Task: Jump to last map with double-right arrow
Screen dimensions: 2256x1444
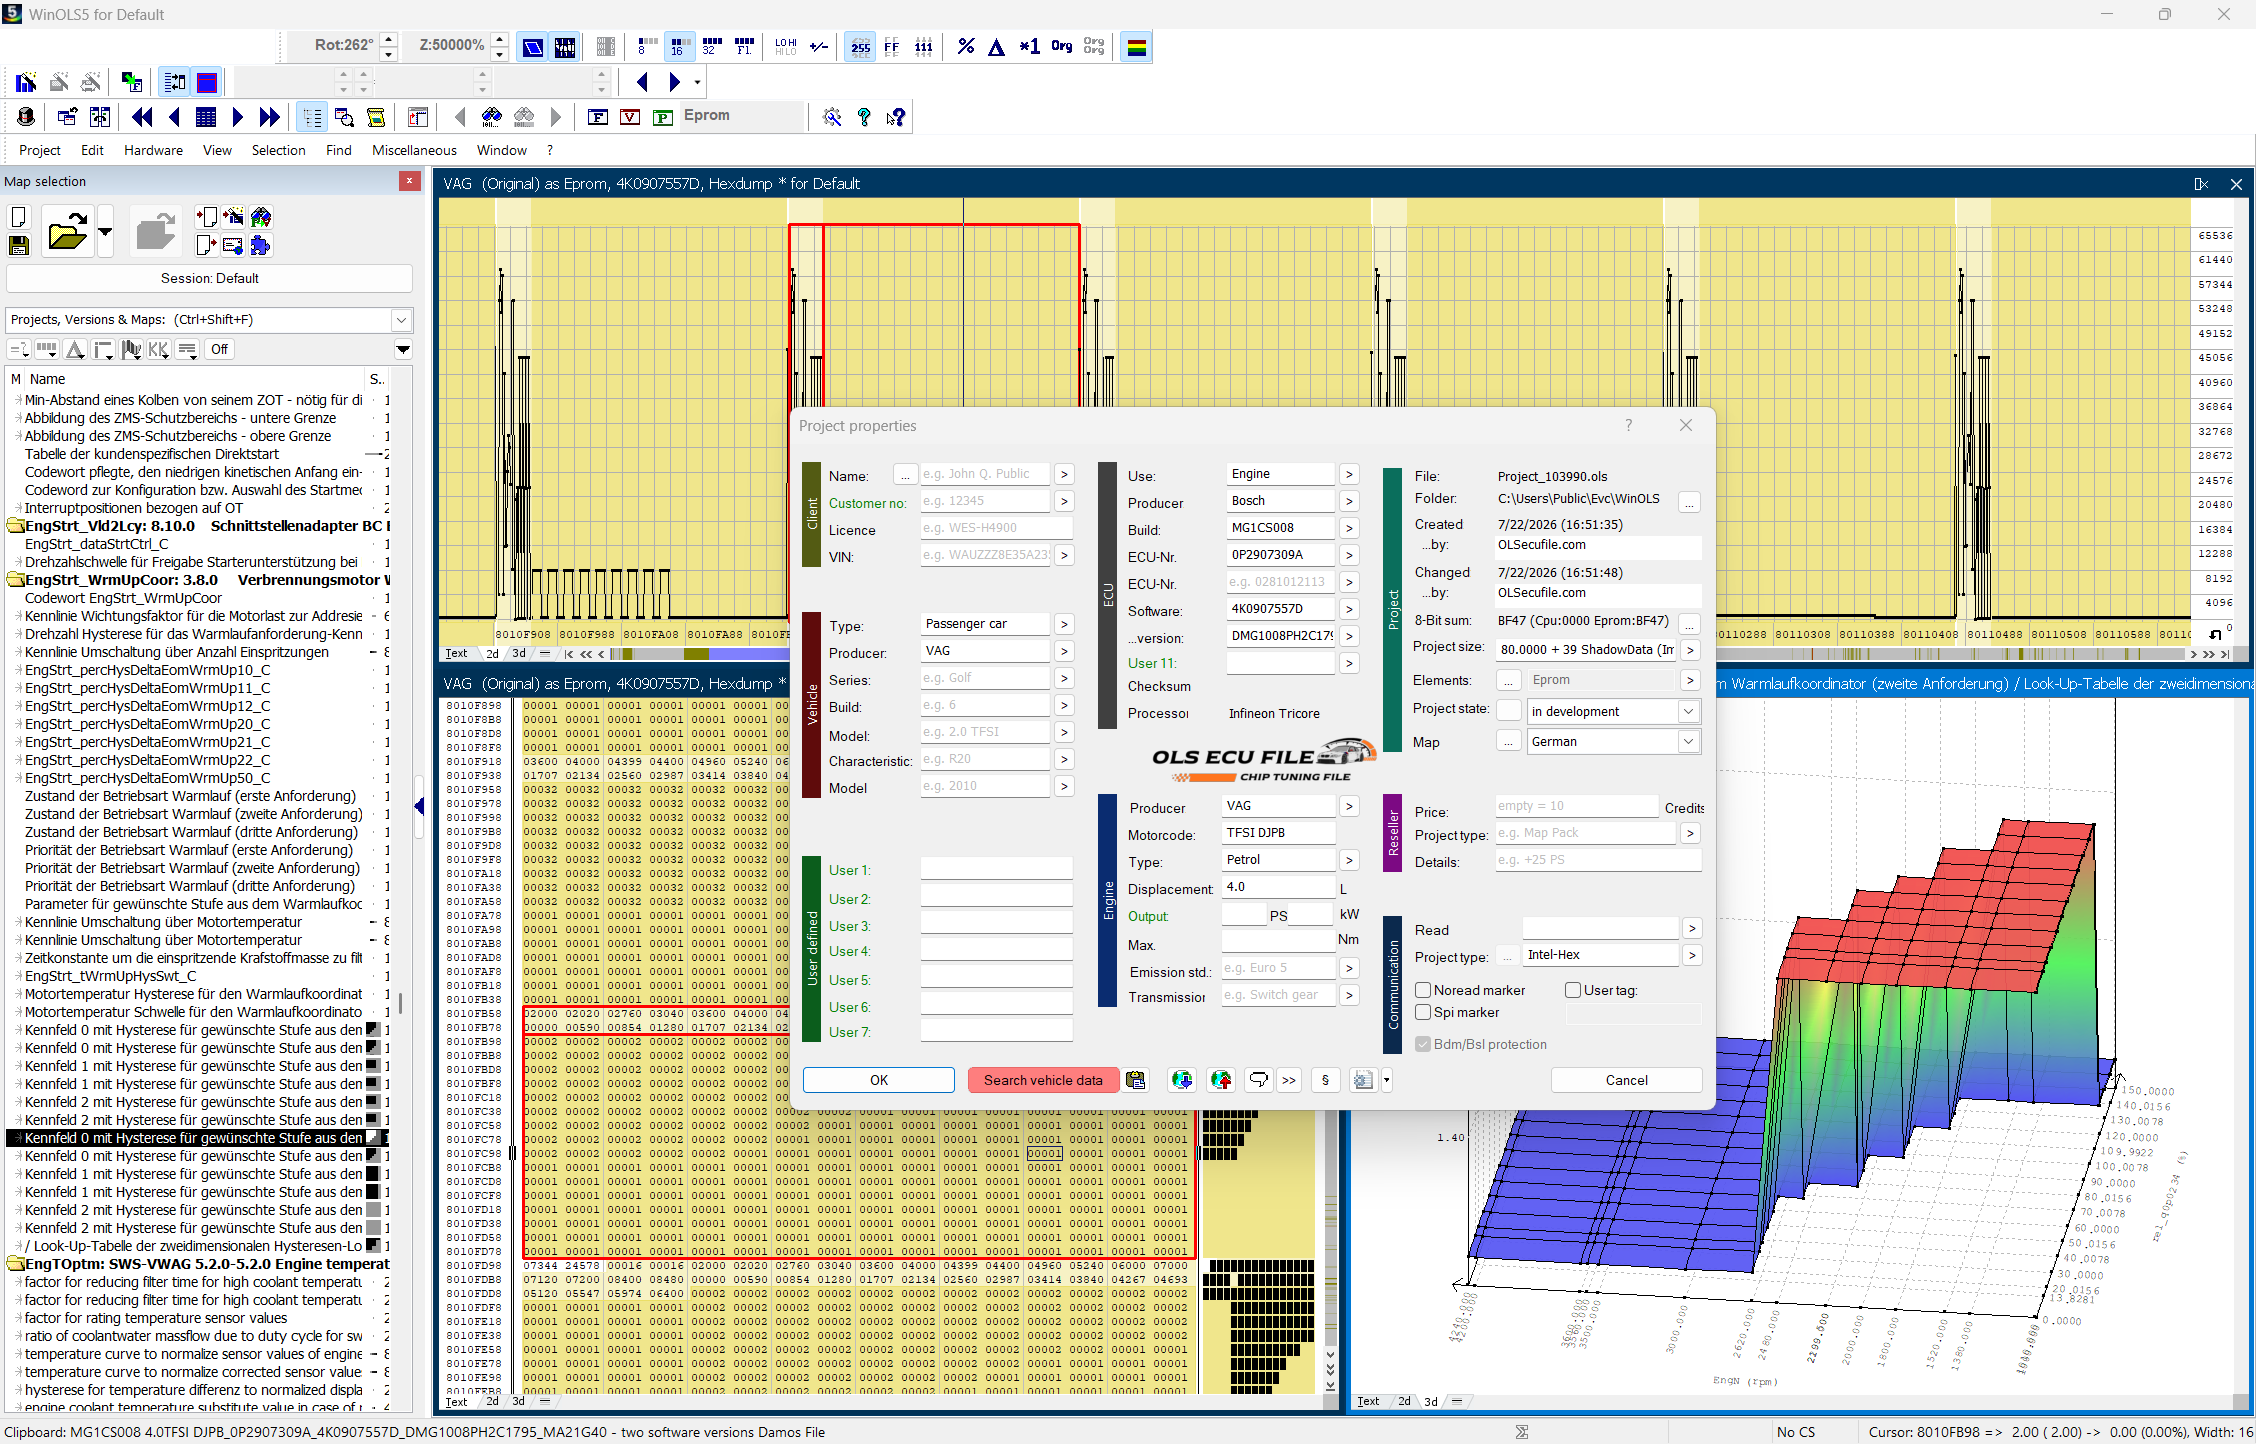Action: click(x=270, y=117)
